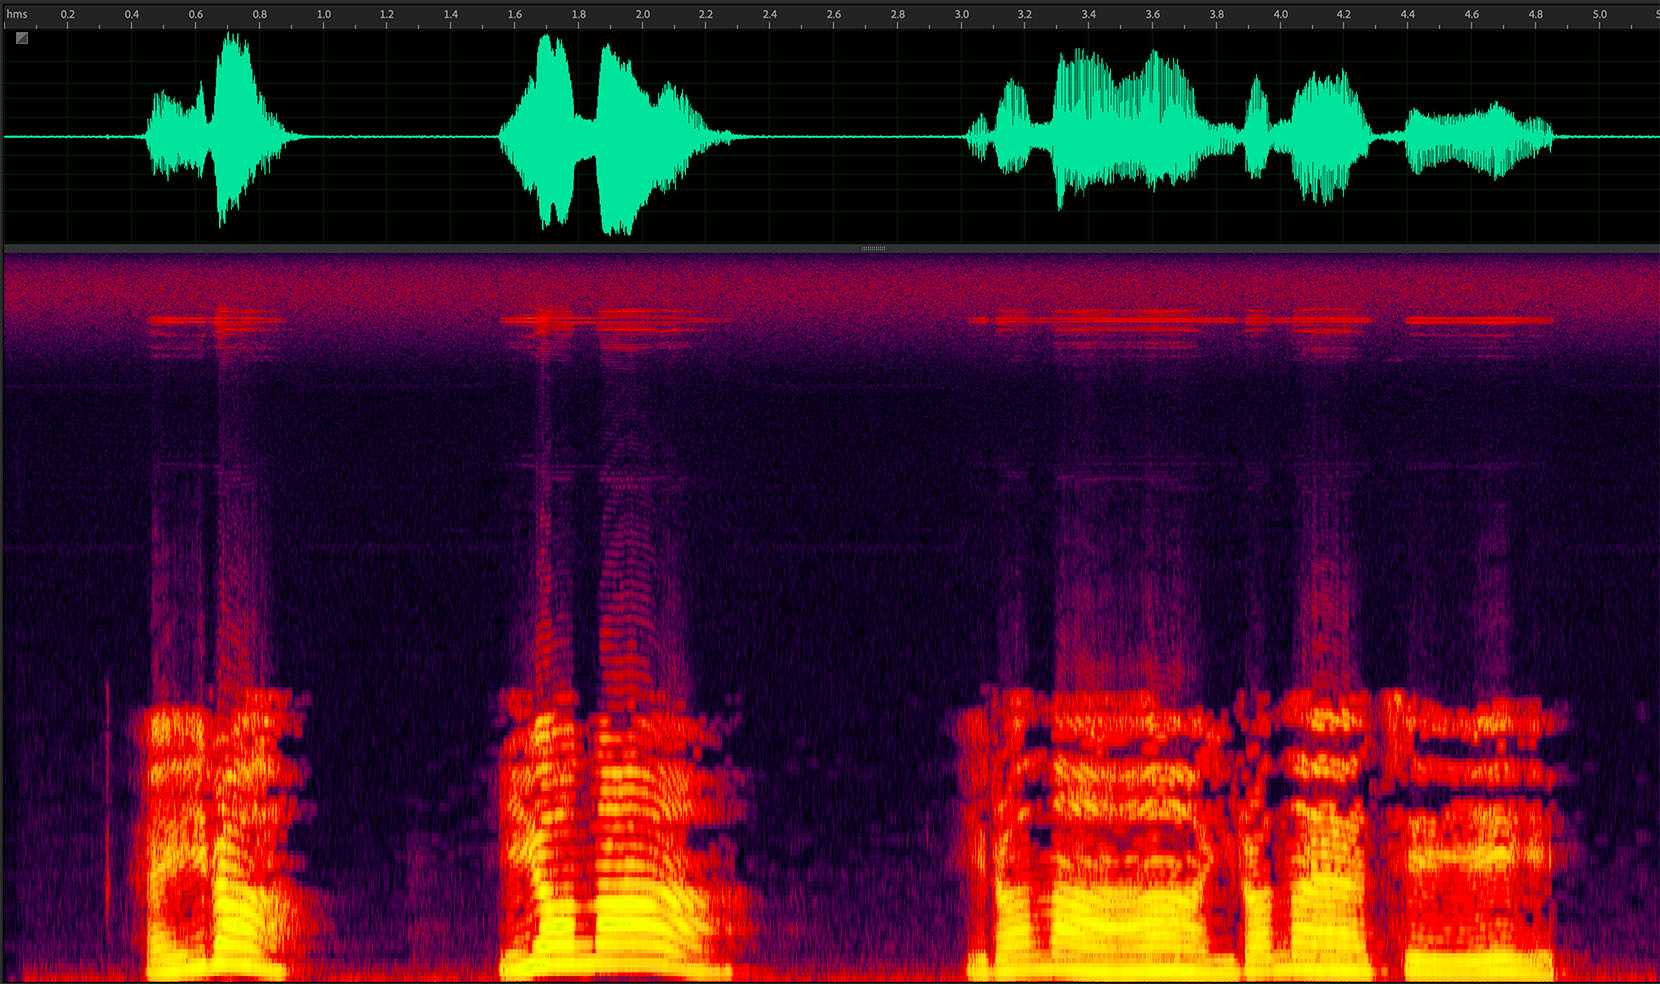Click the 2.4 label on the time ruler
Image resolution: width=1660 pixels, height=984 pixels.
pos(770,15)
